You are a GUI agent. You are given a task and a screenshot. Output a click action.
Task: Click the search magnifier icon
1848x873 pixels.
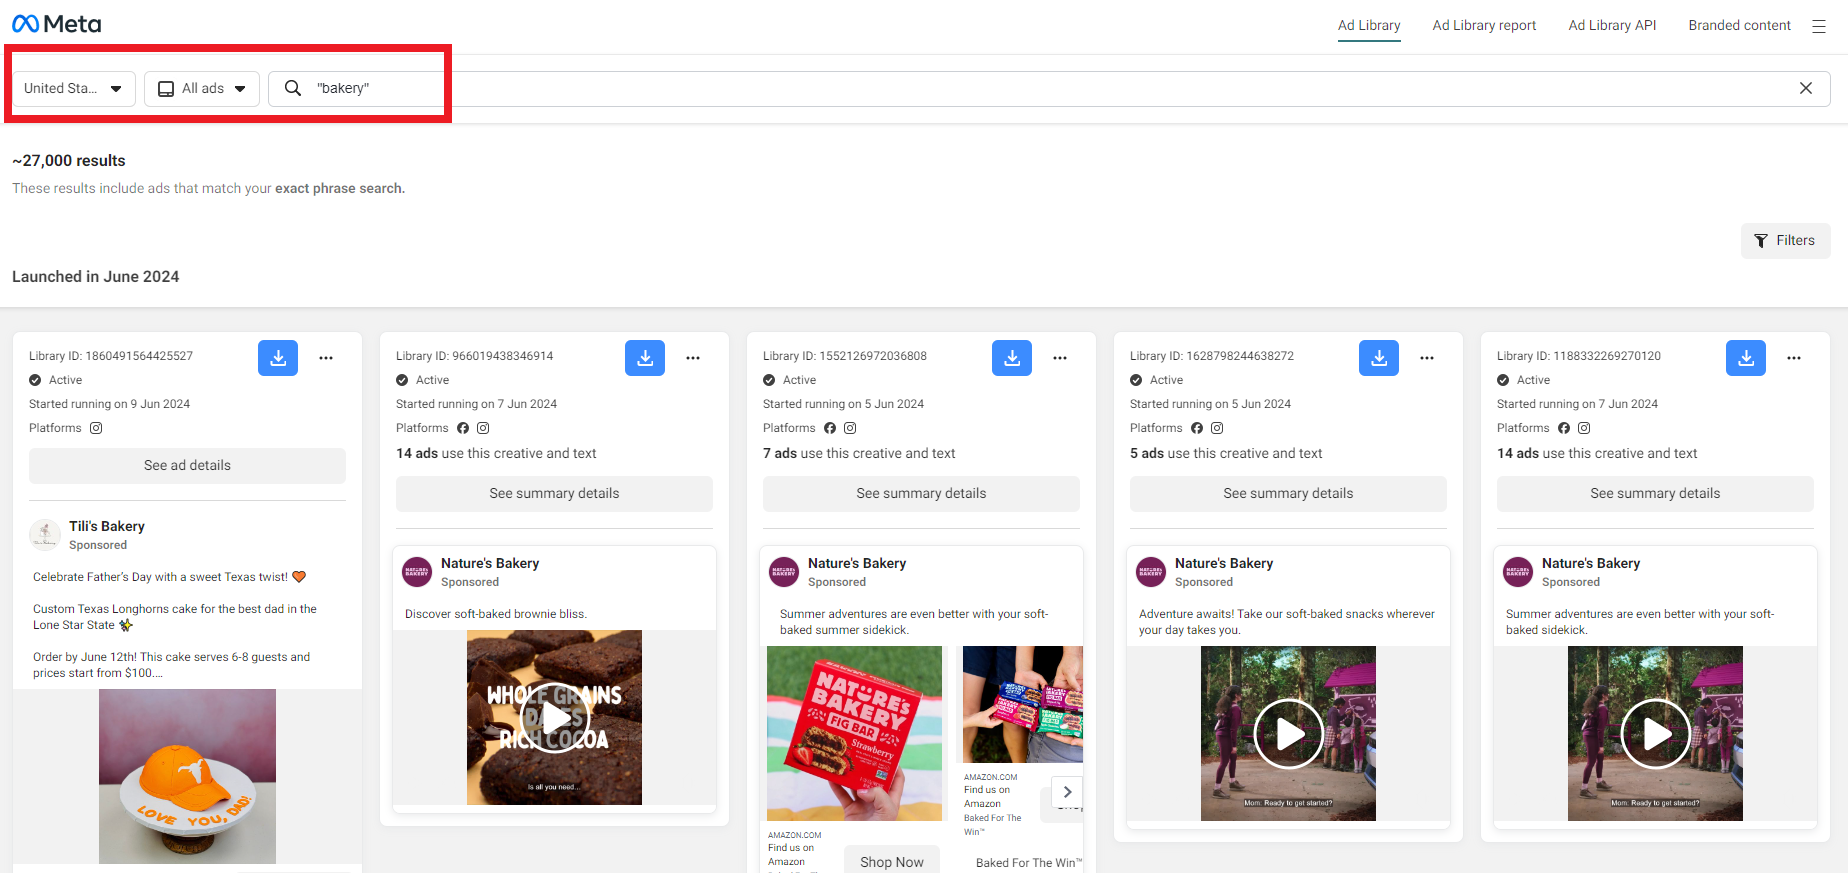(x=293, y=88)
